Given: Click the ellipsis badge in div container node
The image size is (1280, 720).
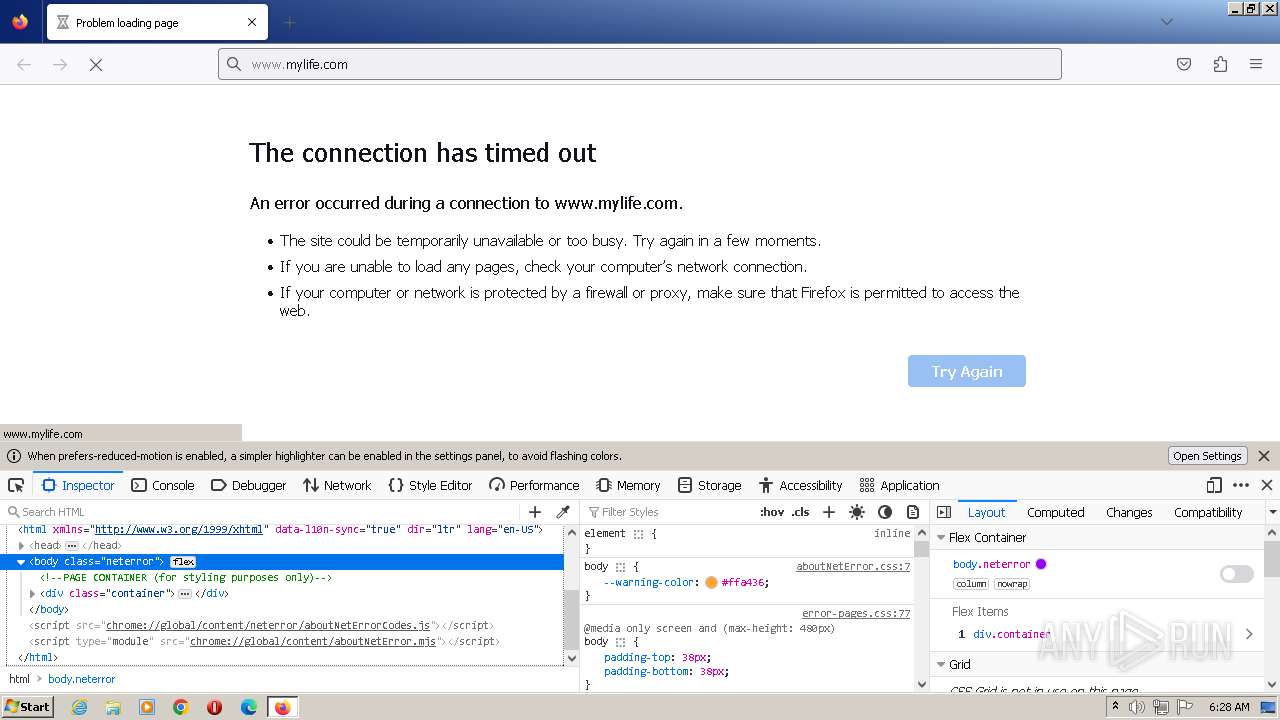Looking at the screenshot, I should coord(185,594).
